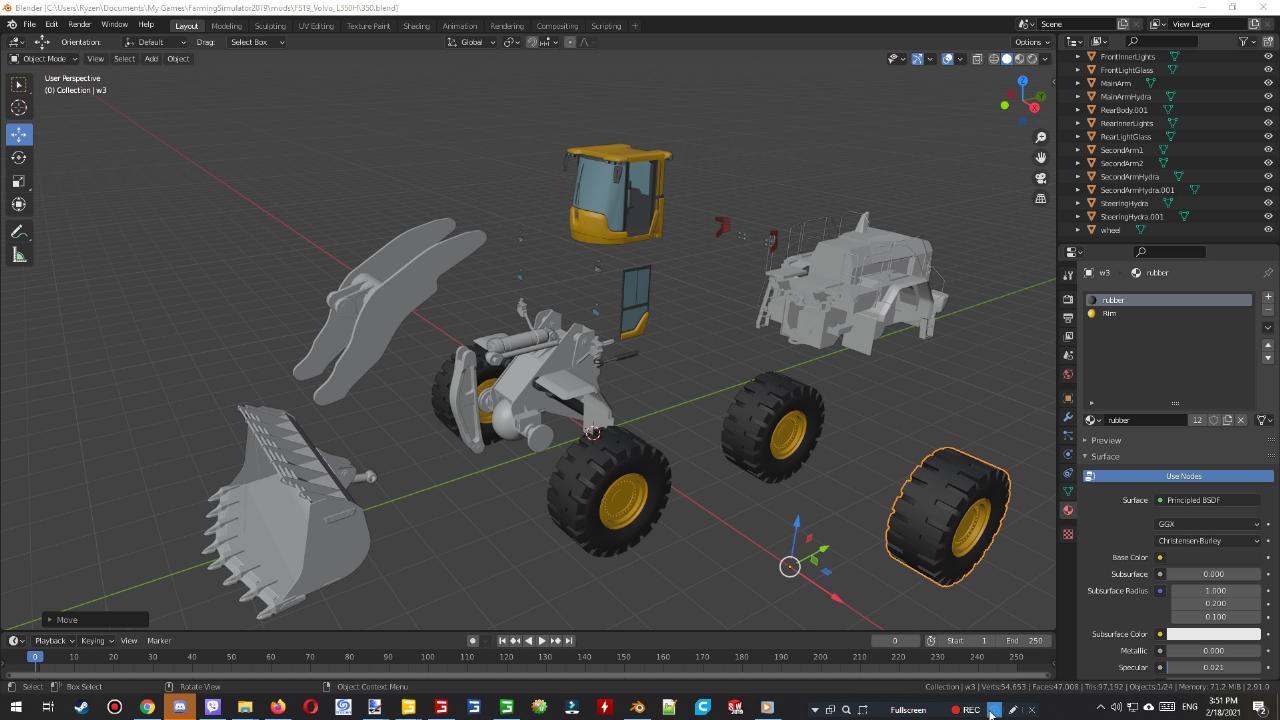Image resolution: width=1280 pixels, height=720 pixels.
Task: Switch to wireframe viewport shading
Action: 993,59
